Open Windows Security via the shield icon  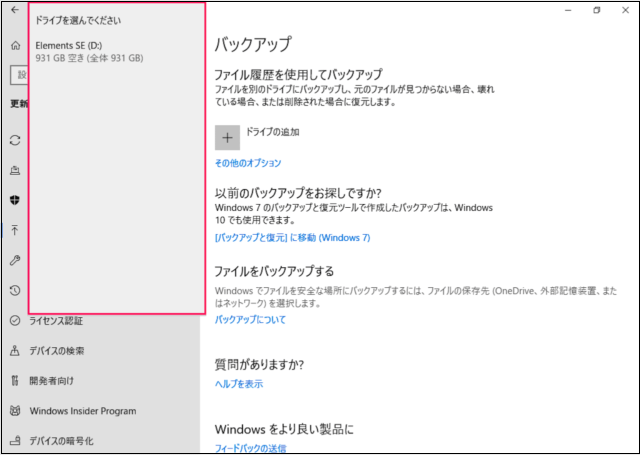pos(15,199)
